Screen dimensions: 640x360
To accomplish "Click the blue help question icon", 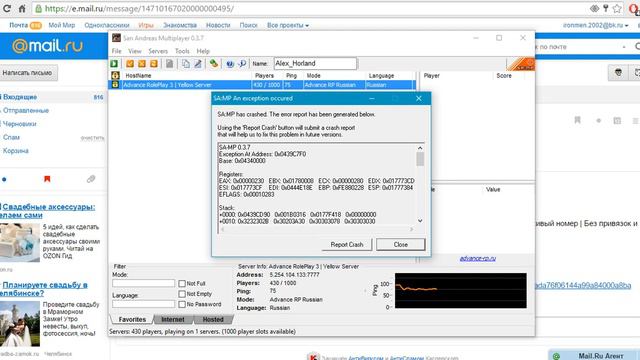I will click(x=230, y=64).
